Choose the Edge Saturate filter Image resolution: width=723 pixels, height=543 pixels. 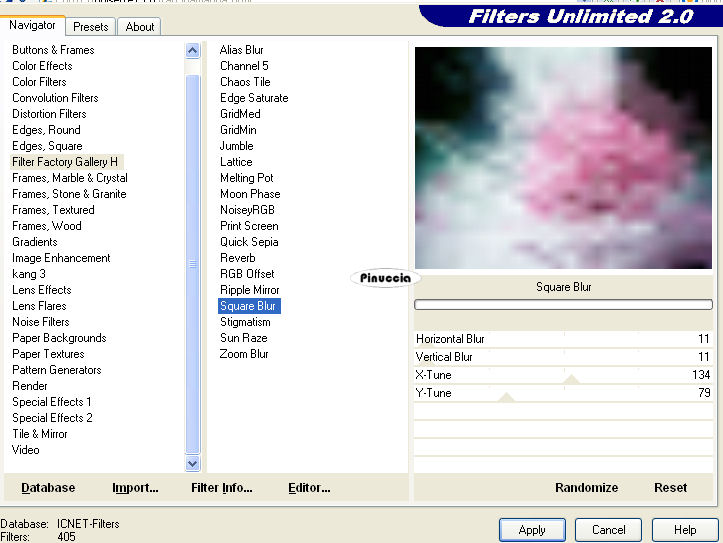[254, 98]
